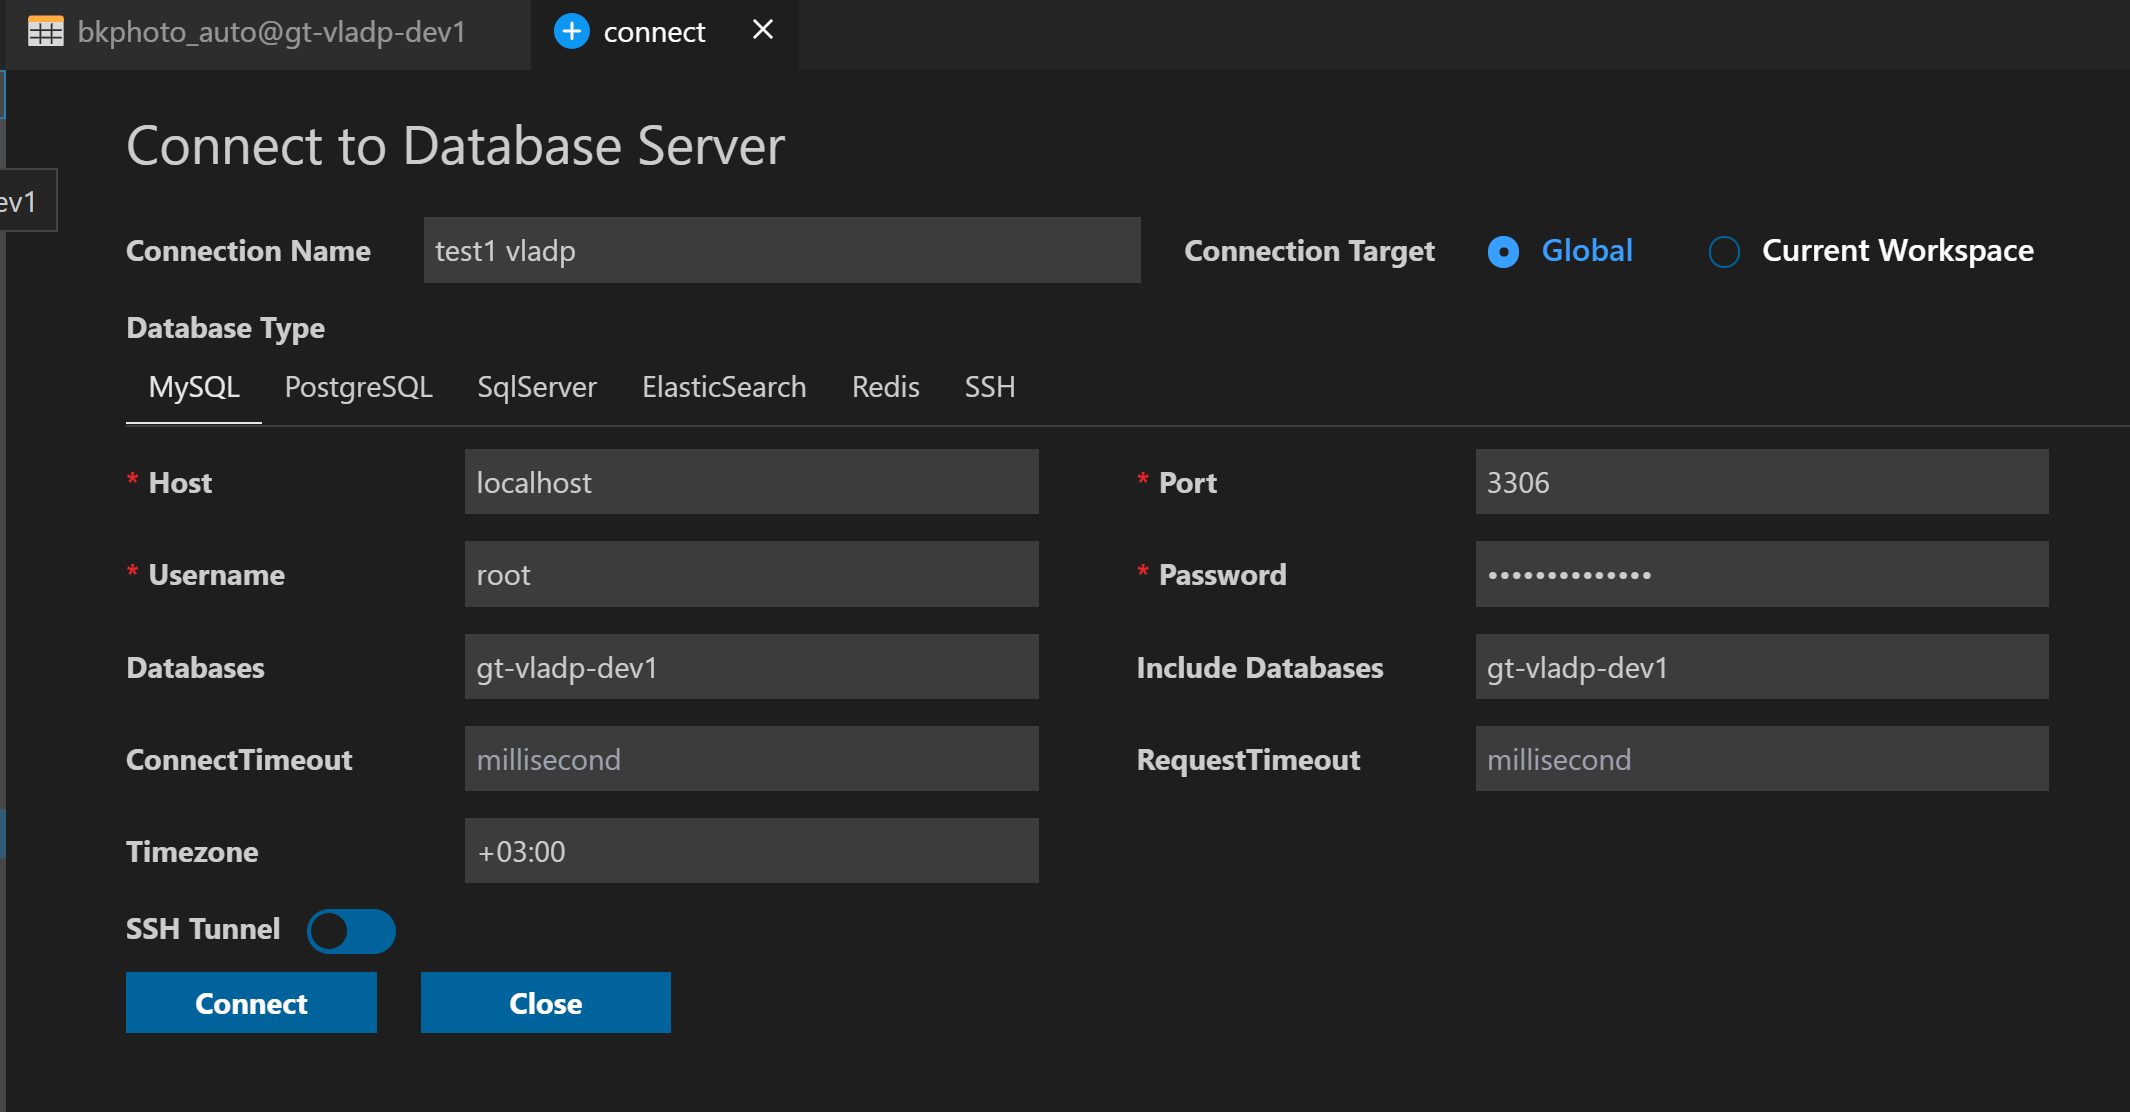Click the Password input field
The height and width of the screenshot is (1112, 2130).
tap(1761, 574)
